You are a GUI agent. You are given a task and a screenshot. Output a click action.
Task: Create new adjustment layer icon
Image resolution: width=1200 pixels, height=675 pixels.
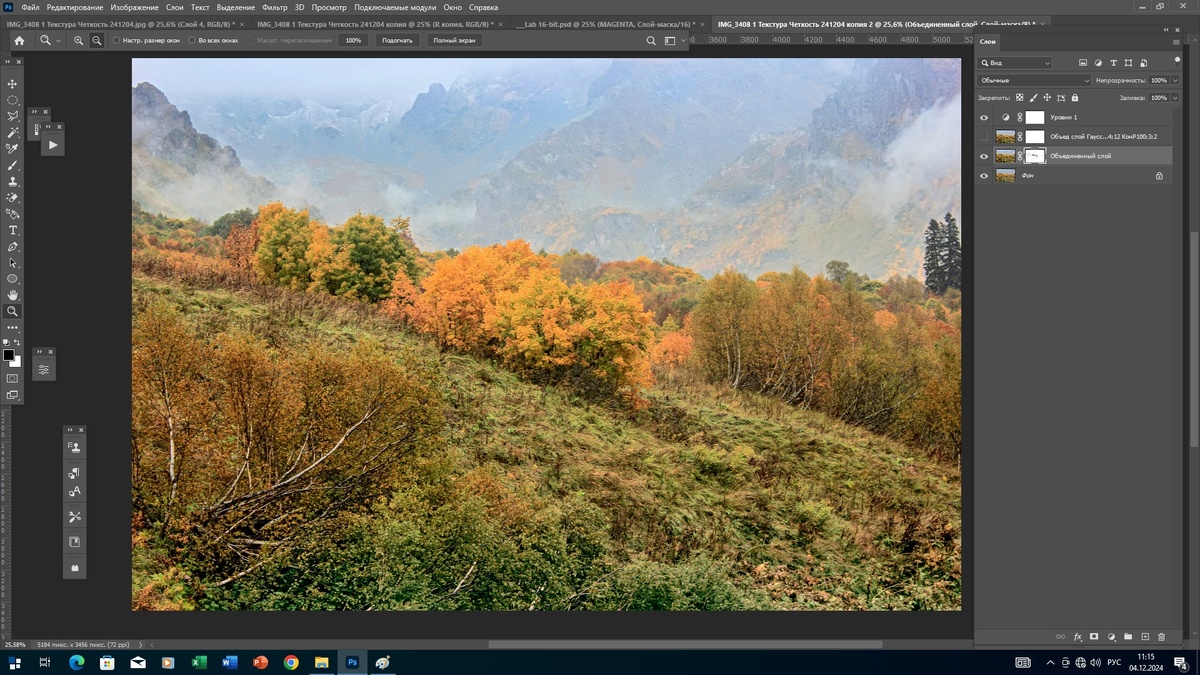[1111, 637]
